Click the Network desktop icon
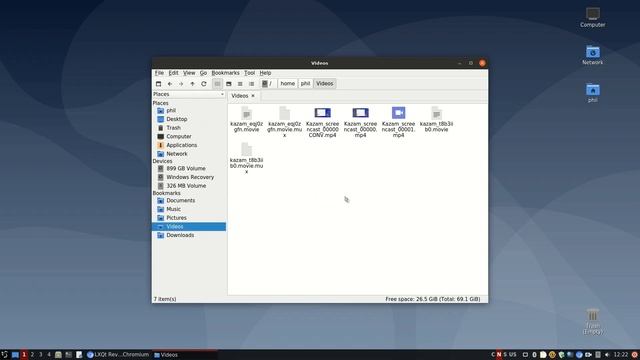 (593, 55)
